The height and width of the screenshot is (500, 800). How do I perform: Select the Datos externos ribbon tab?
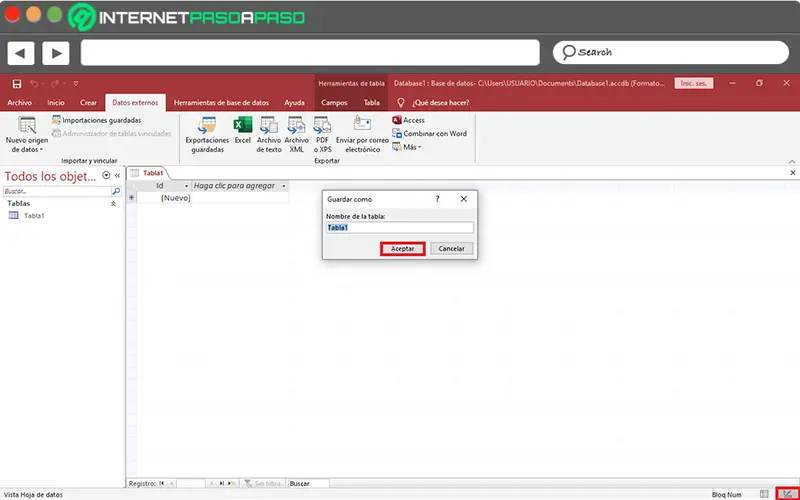point(135,103)
